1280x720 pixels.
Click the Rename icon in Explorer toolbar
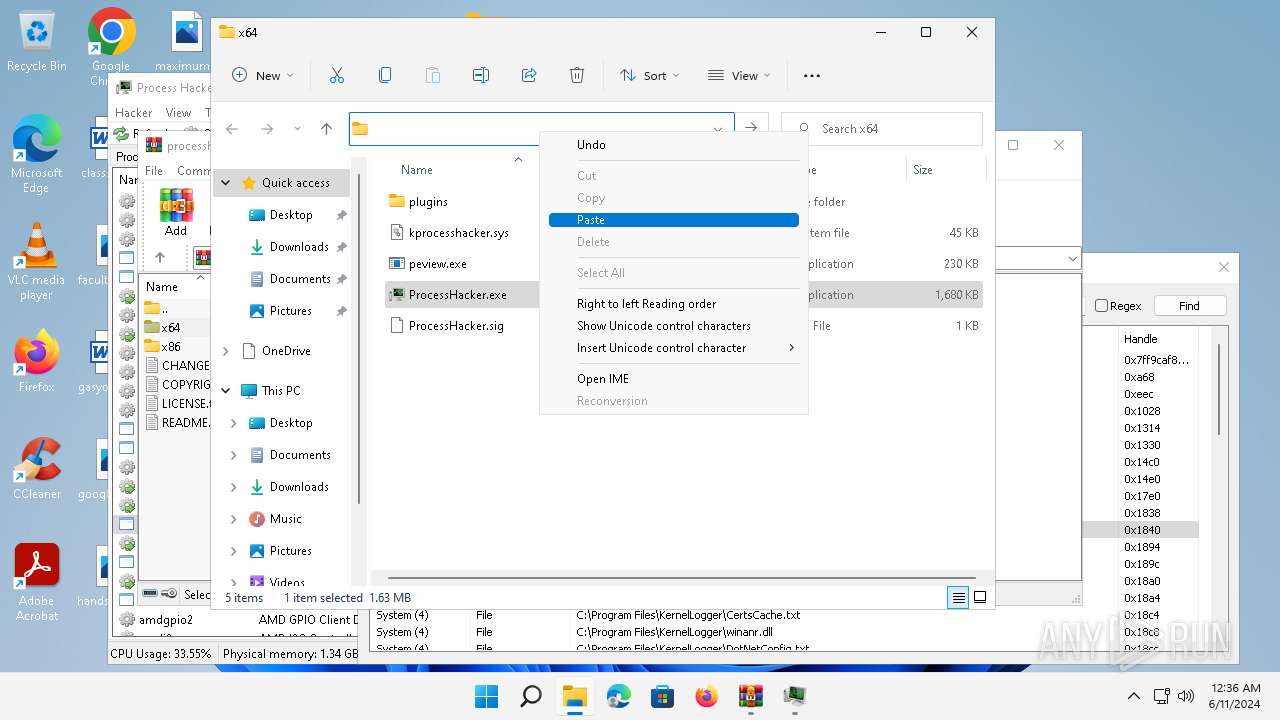pos(481,75)
